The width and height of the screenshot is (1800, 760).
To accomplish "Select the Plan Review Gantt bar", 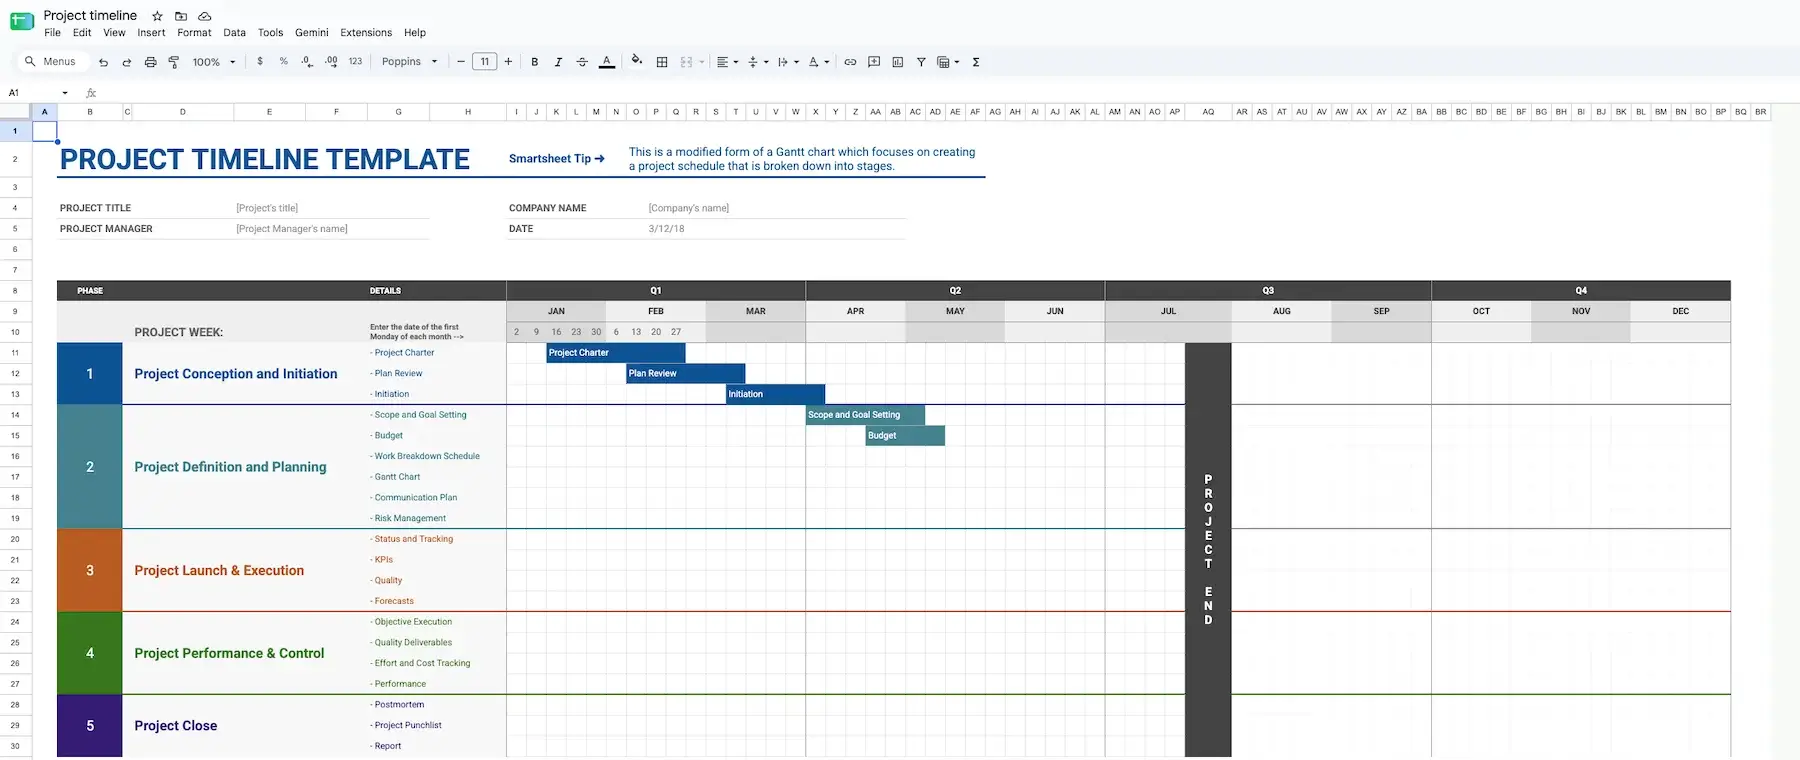I will coord(686,373).
